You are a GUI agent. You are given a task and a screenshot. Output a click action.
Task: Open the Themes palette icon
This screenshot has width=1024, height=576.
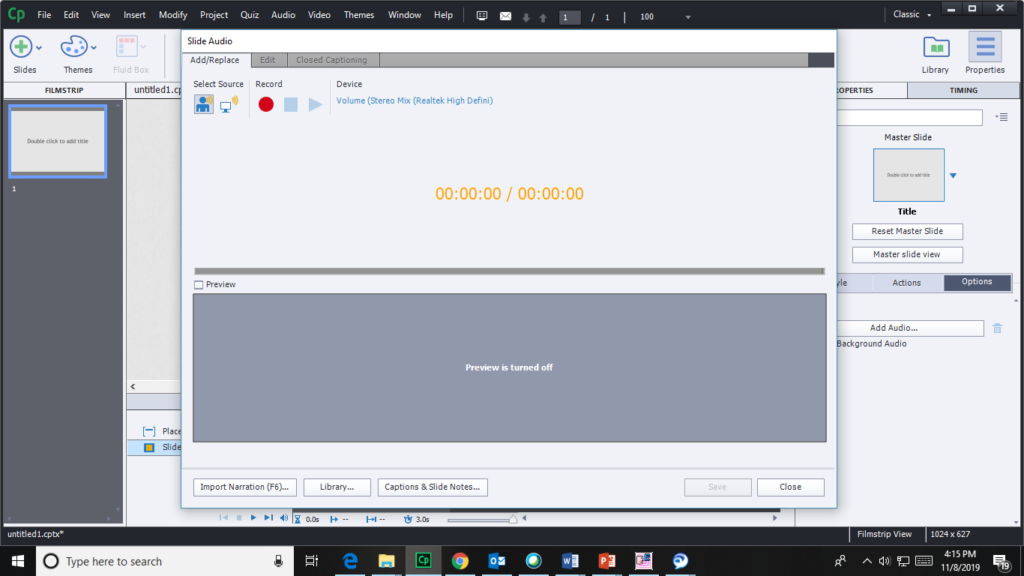tap(73, 47)
